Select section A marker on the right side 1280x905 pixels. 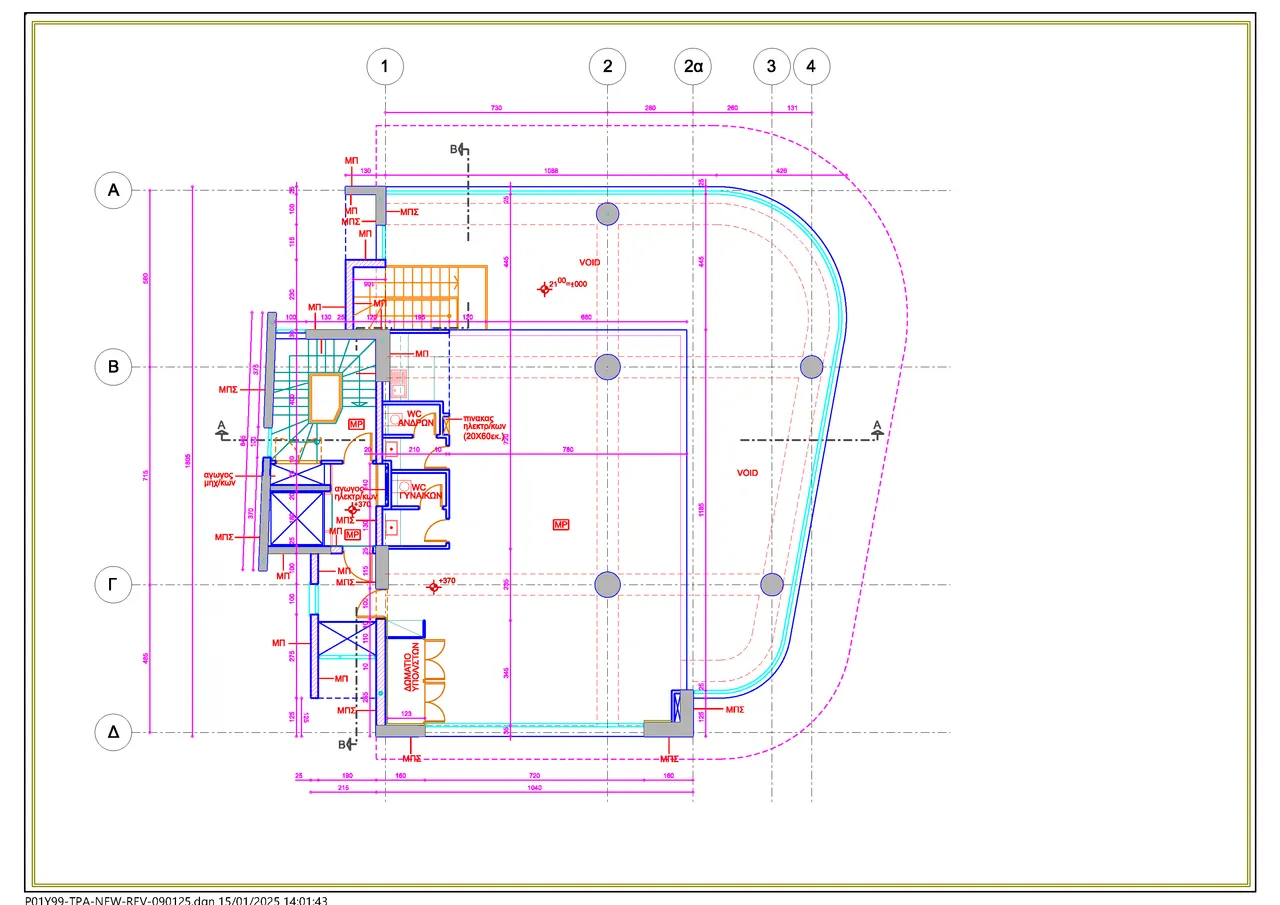[x=876, y=428]
